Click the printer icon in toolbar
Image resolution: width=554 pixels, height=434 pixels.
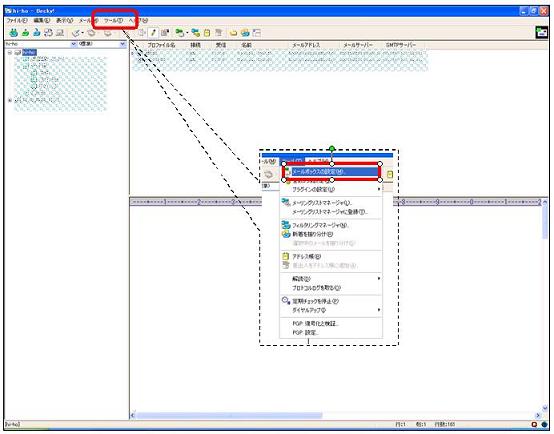[x=60, y=33]
